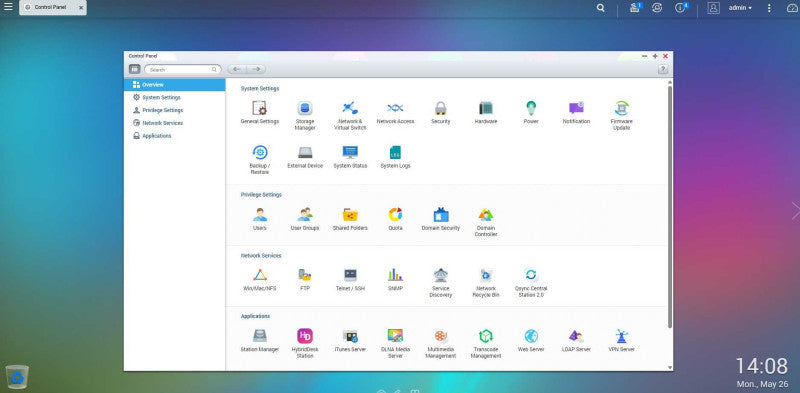The image size is (800, 393).
Task: Select Network Services in the sidebar
Action: (174, 123)
